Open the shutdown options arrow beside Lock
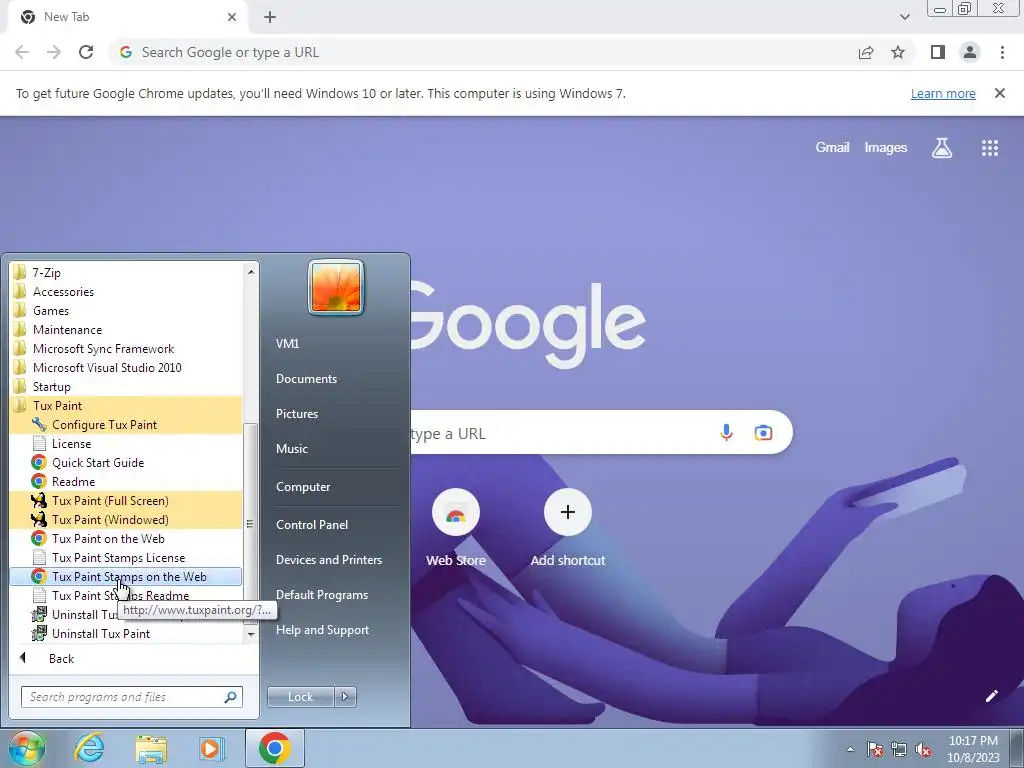Screen dimensions: 1024x768 [345, 697]
